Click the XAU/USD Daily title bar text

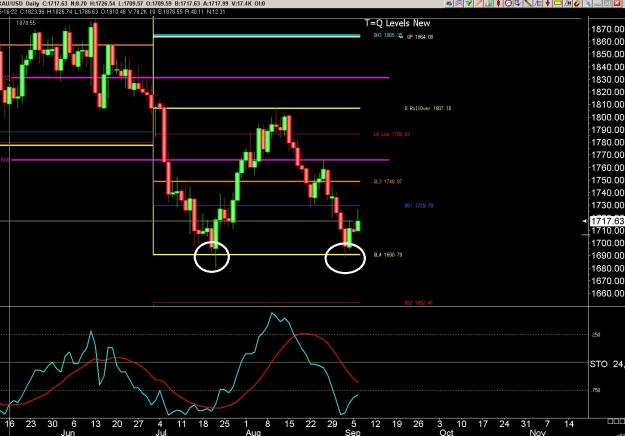click(19, 4)
